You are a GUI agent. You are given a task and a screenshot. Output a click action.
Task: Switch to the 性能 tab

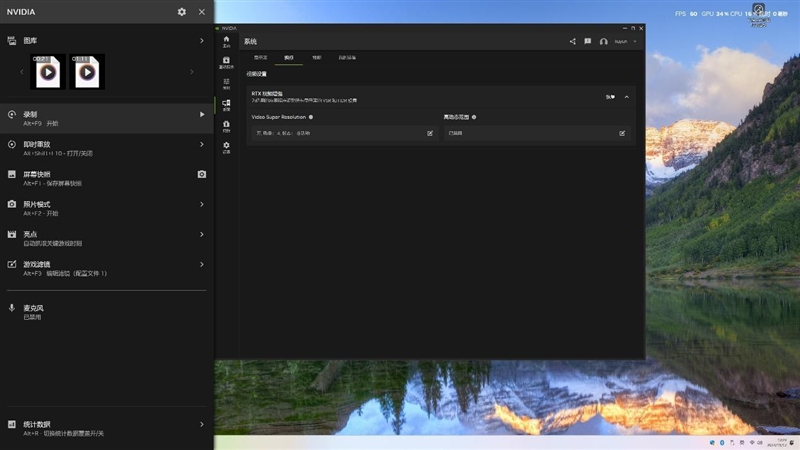click(317, 58)
